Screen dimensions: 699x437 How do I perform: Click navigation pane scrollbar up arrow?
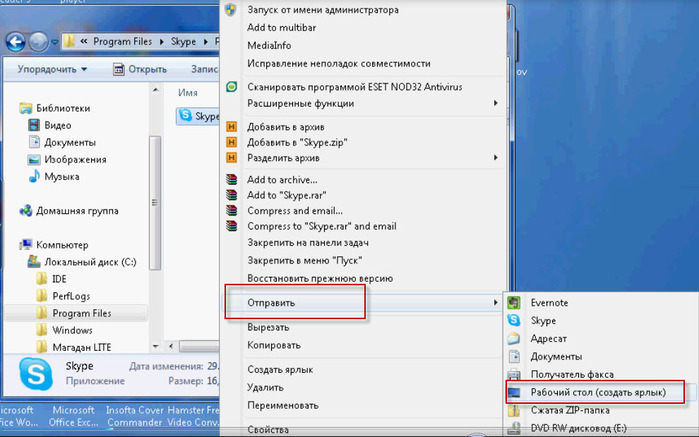[155, 91]
